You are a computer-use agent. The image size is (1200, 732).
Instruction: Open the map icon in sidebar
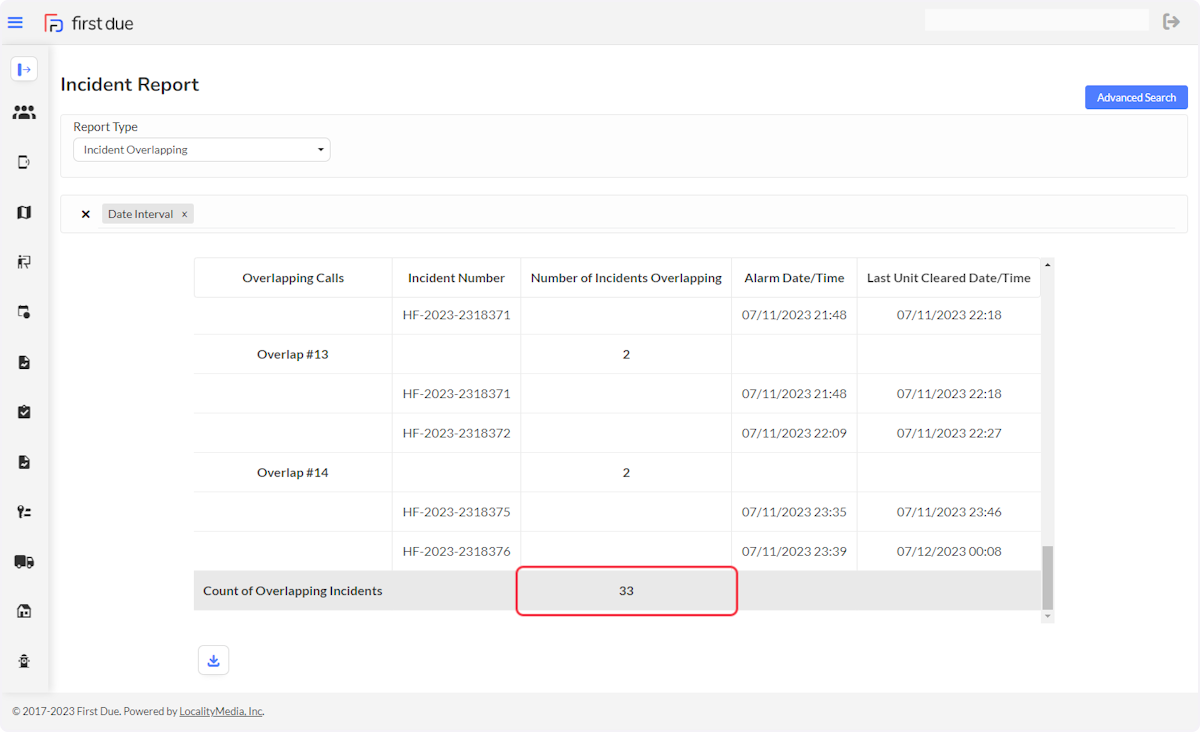(24, 212)
